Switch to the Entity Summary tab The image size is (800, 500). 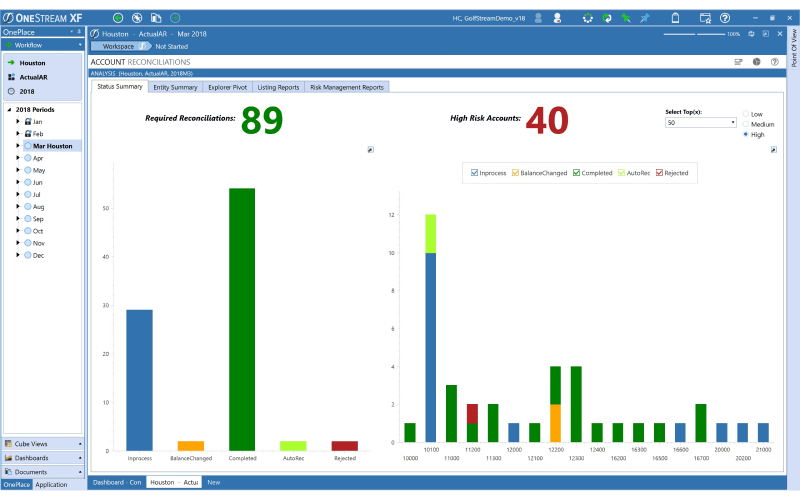coord(175,87)
